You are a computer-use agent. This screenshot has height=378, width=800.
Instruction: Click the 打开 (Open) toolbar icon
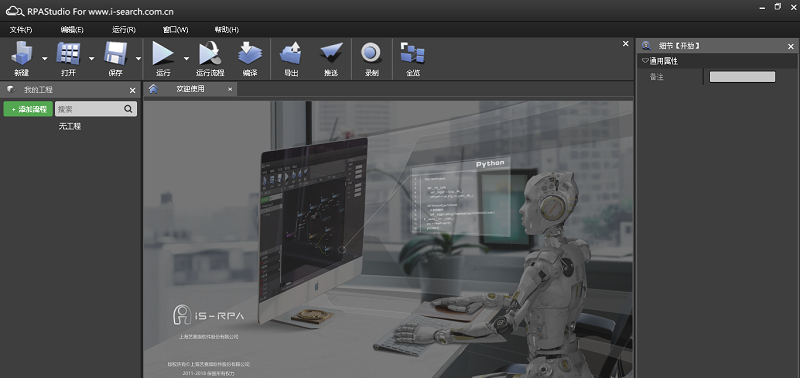pyautogui.click(x=68, y=53)
